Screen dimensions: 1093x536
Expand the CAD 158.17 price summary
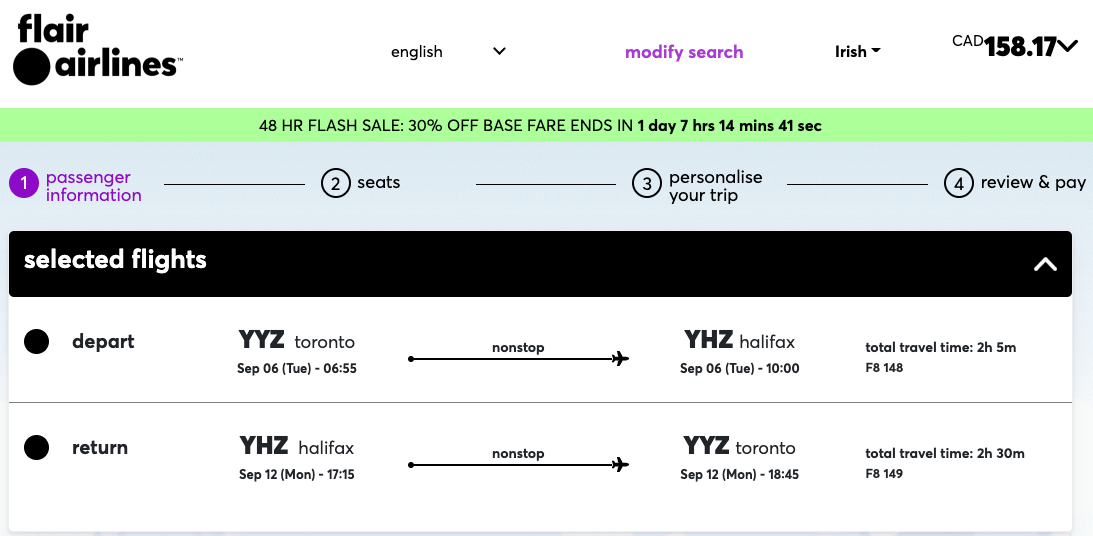(1015, 47)
